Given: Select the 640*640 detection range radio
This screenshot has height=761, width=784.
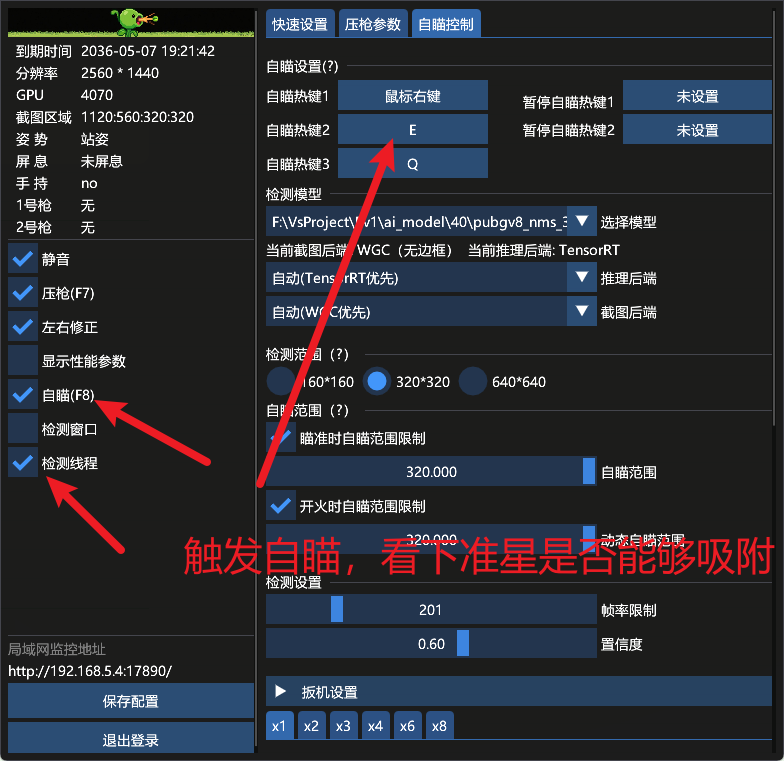Looking at the screenshot, I should click(x=472, y=382).
